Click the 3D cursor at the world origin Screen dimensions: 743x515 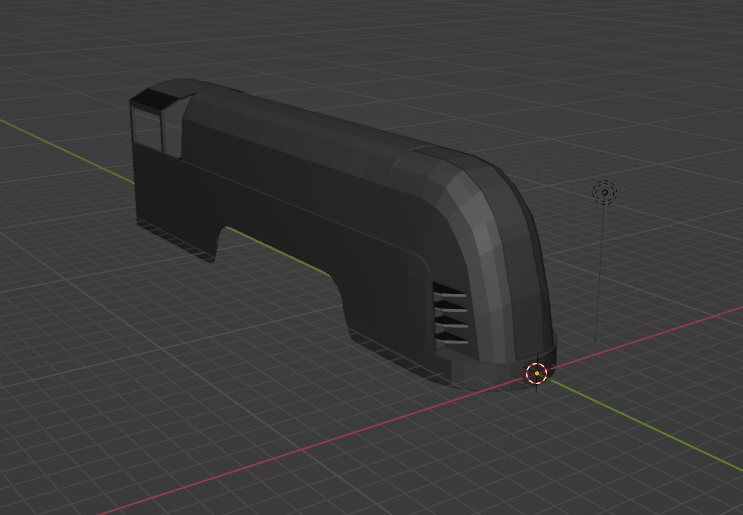coord(536,373)
